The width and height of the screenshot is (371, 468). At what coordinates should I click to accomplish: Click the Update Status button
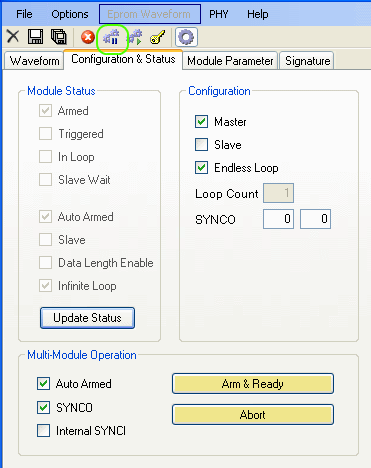[87, 318]
